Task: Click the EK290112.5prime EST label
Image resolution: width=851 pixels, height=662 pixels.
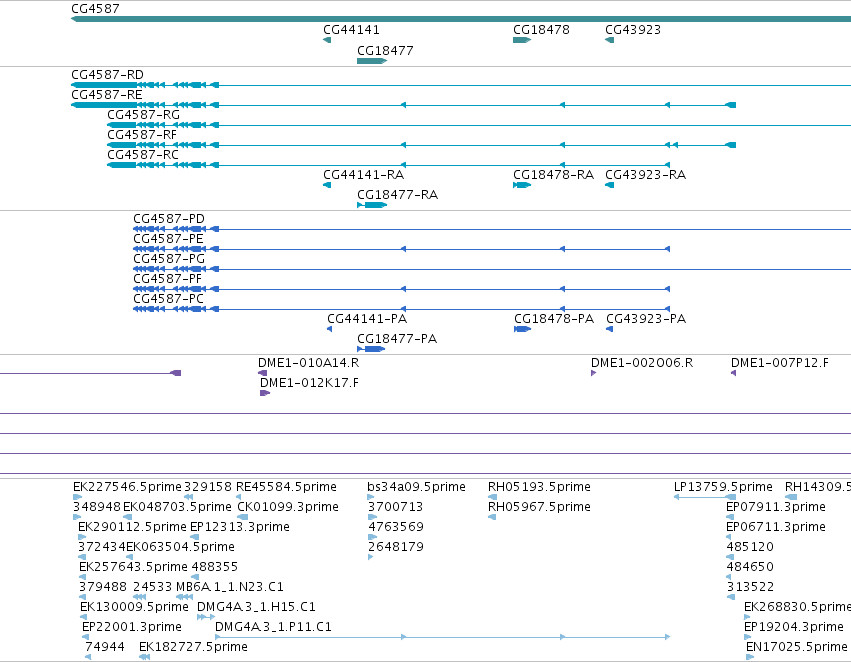Action: pos(132,527)
